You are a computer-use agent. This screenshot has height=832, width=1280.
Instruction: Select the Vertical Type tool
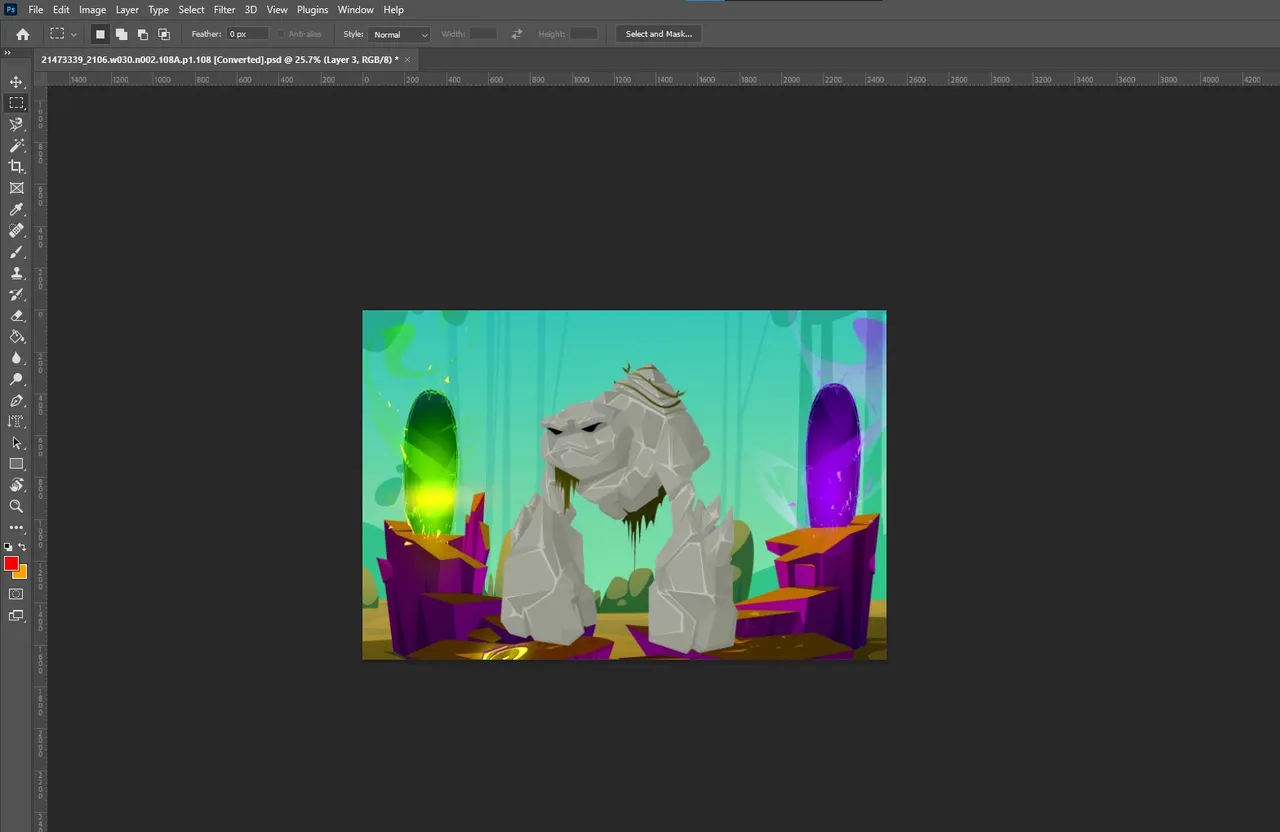[16, 422]
